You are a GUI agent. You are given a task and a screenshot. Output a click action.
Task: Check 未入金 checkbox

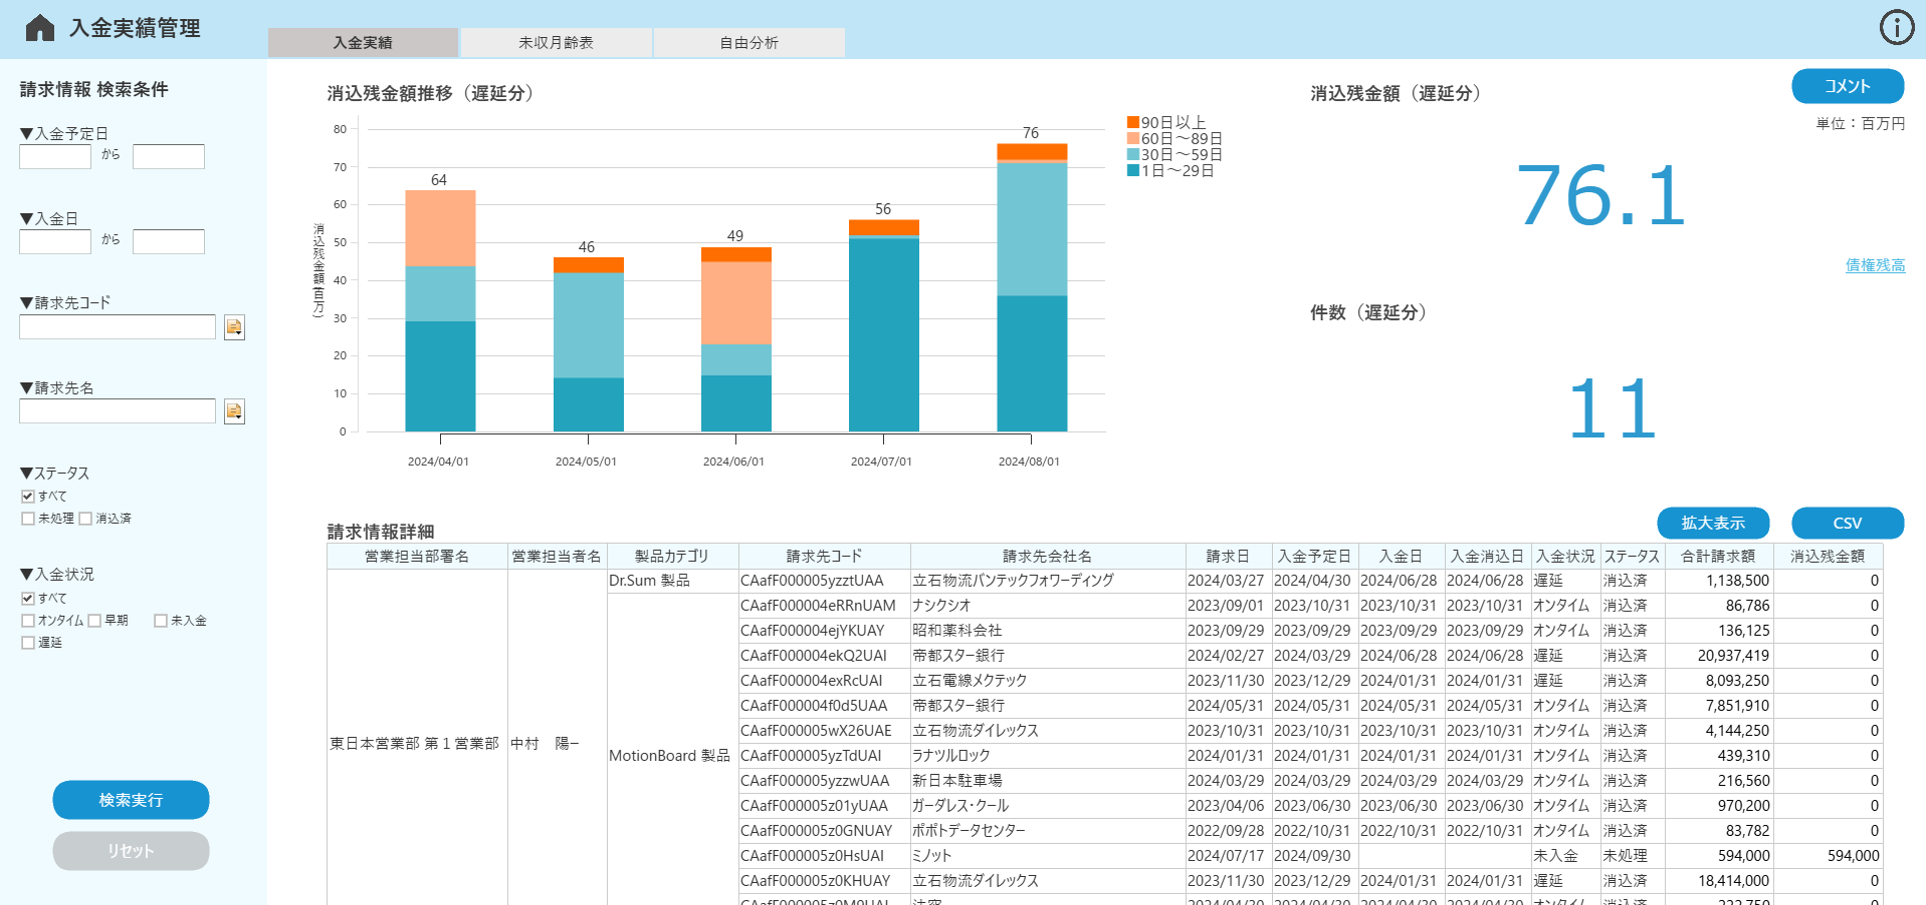point(161,620)
